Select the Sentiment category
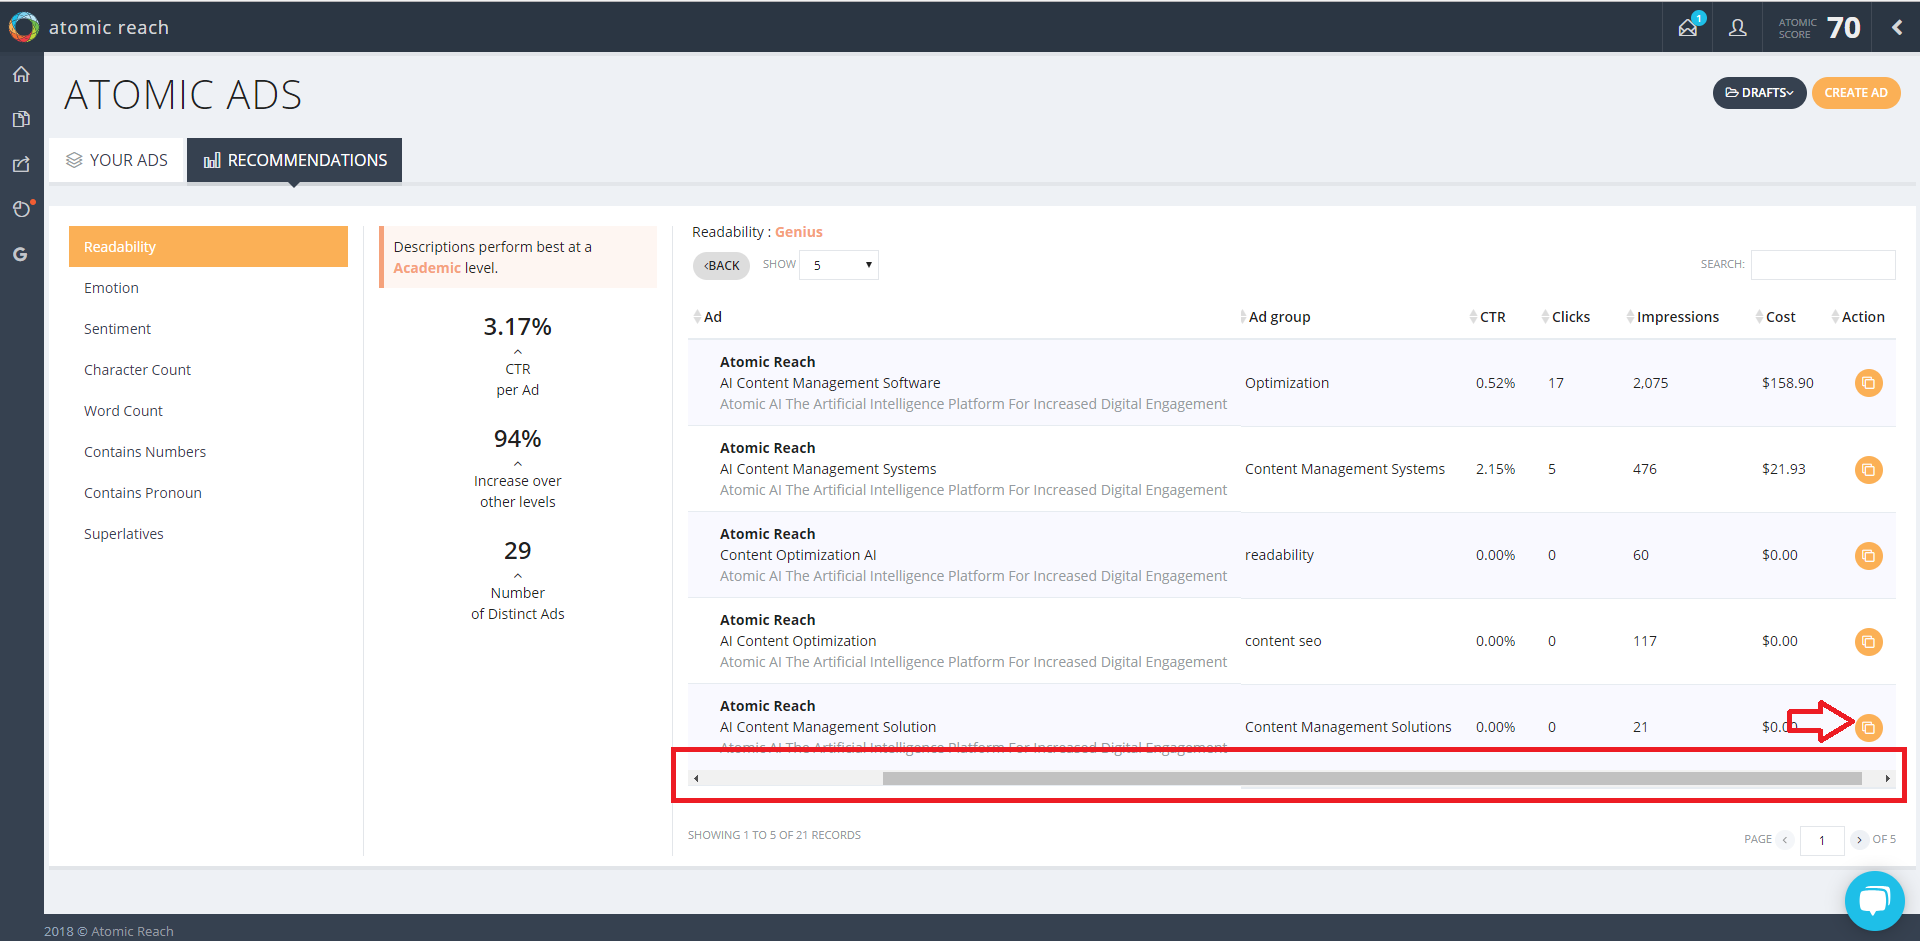Viewport: 1920px width, 941px height. point(208,329)
